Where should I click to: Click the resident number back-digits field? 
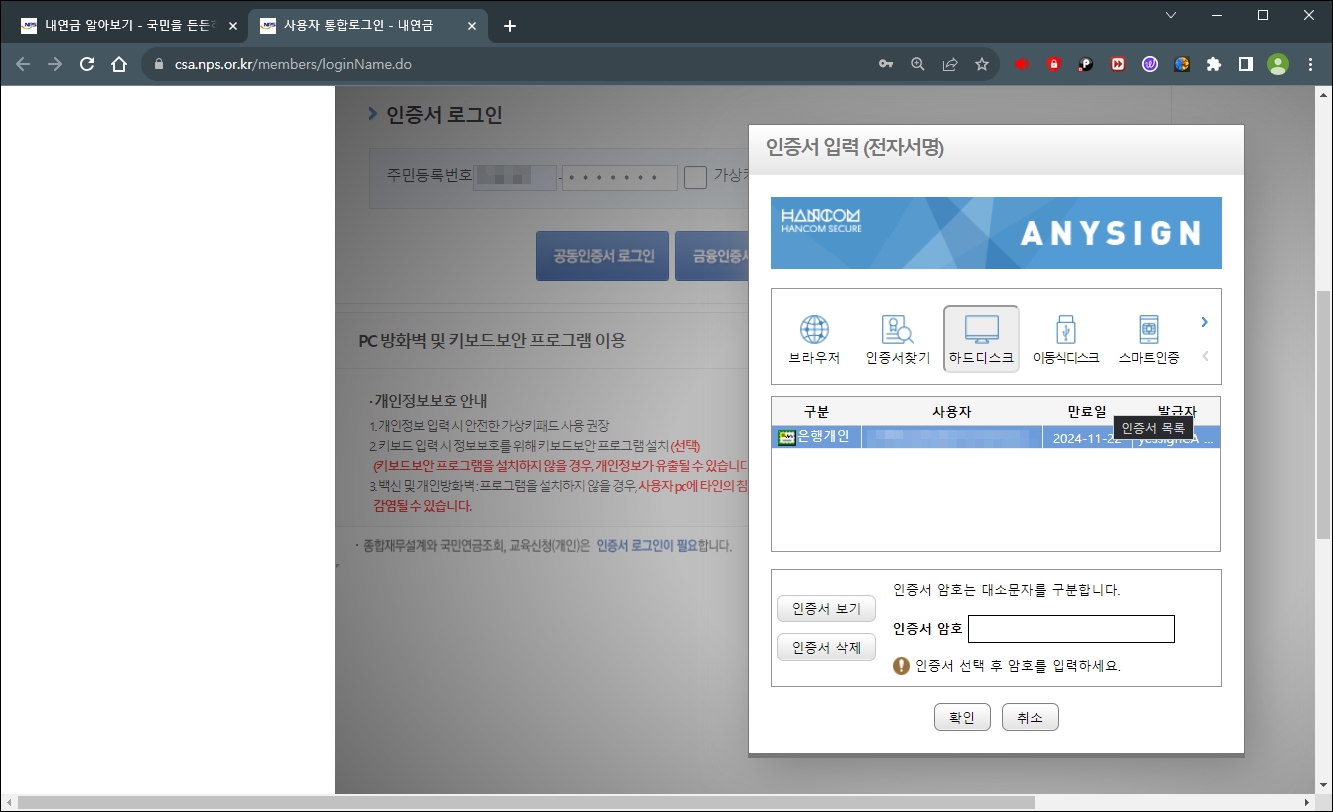pos(620,178)
